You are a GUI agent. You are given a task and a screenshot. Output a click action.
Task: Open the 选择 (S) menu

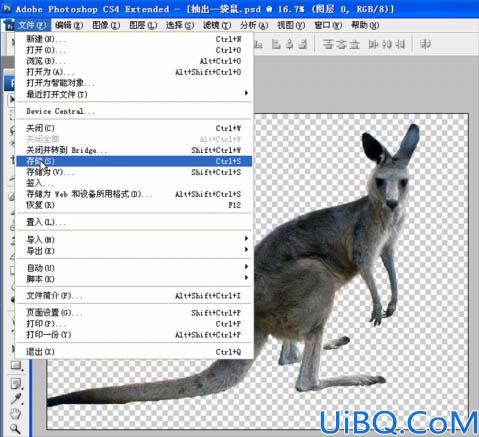coord(180,25)
